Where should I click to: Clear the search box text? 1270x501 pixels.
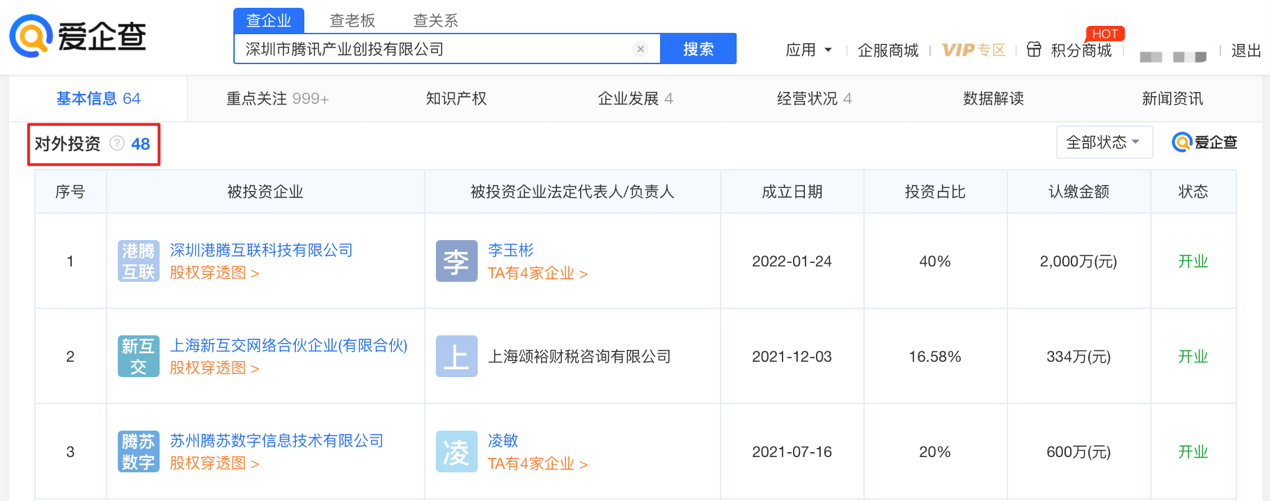pos(641,49)
